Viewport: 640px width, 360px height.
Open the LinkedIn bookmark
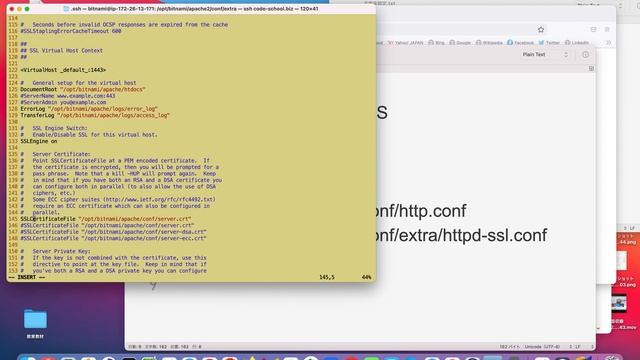pyautogui.click(x=577, y=42)
